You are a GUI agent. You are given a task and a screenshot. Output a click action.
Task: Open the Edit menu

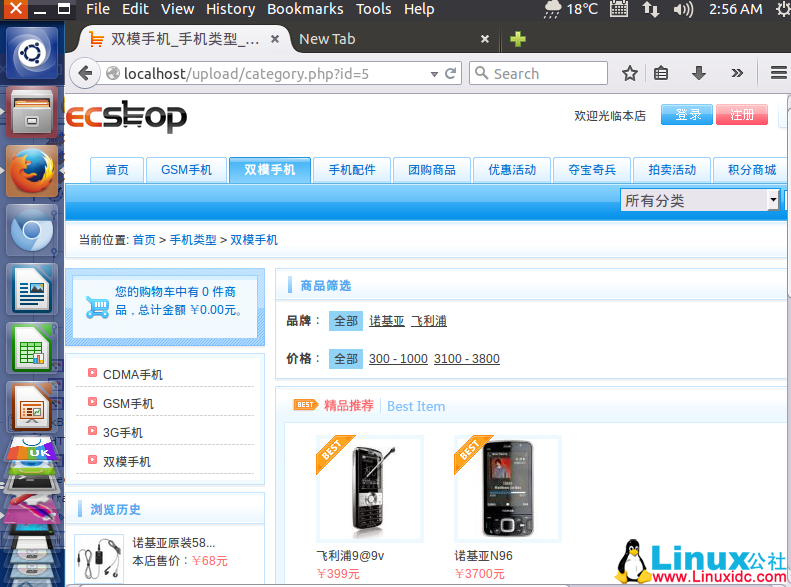[135, 9]
